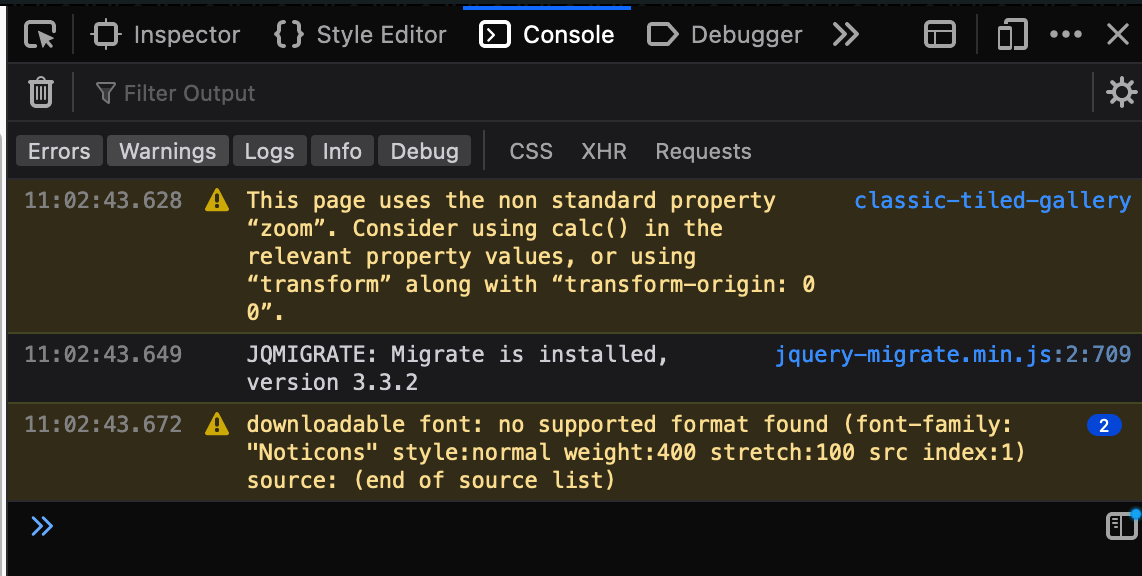
Task: Switch to the Style Editor tab
Action: click(x=360, y=34)
